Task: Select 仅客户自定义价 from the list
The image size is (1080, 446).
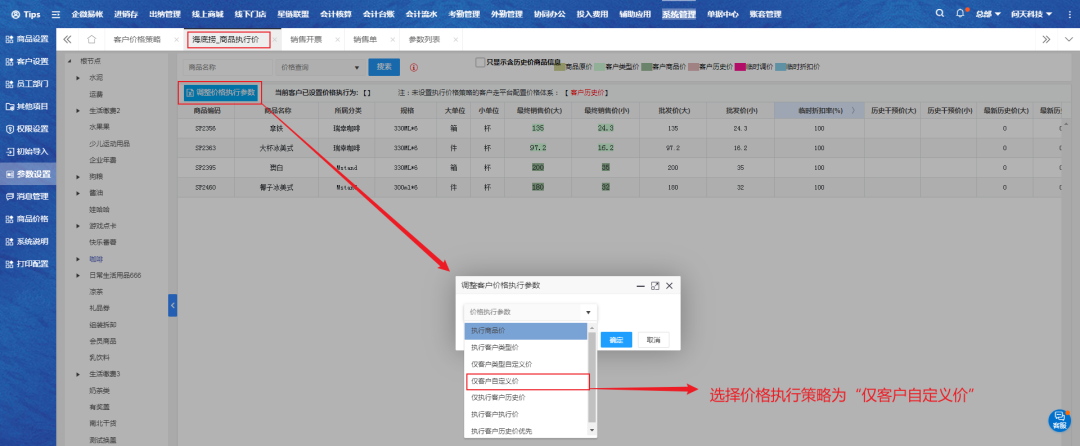Action: point(526,381)
